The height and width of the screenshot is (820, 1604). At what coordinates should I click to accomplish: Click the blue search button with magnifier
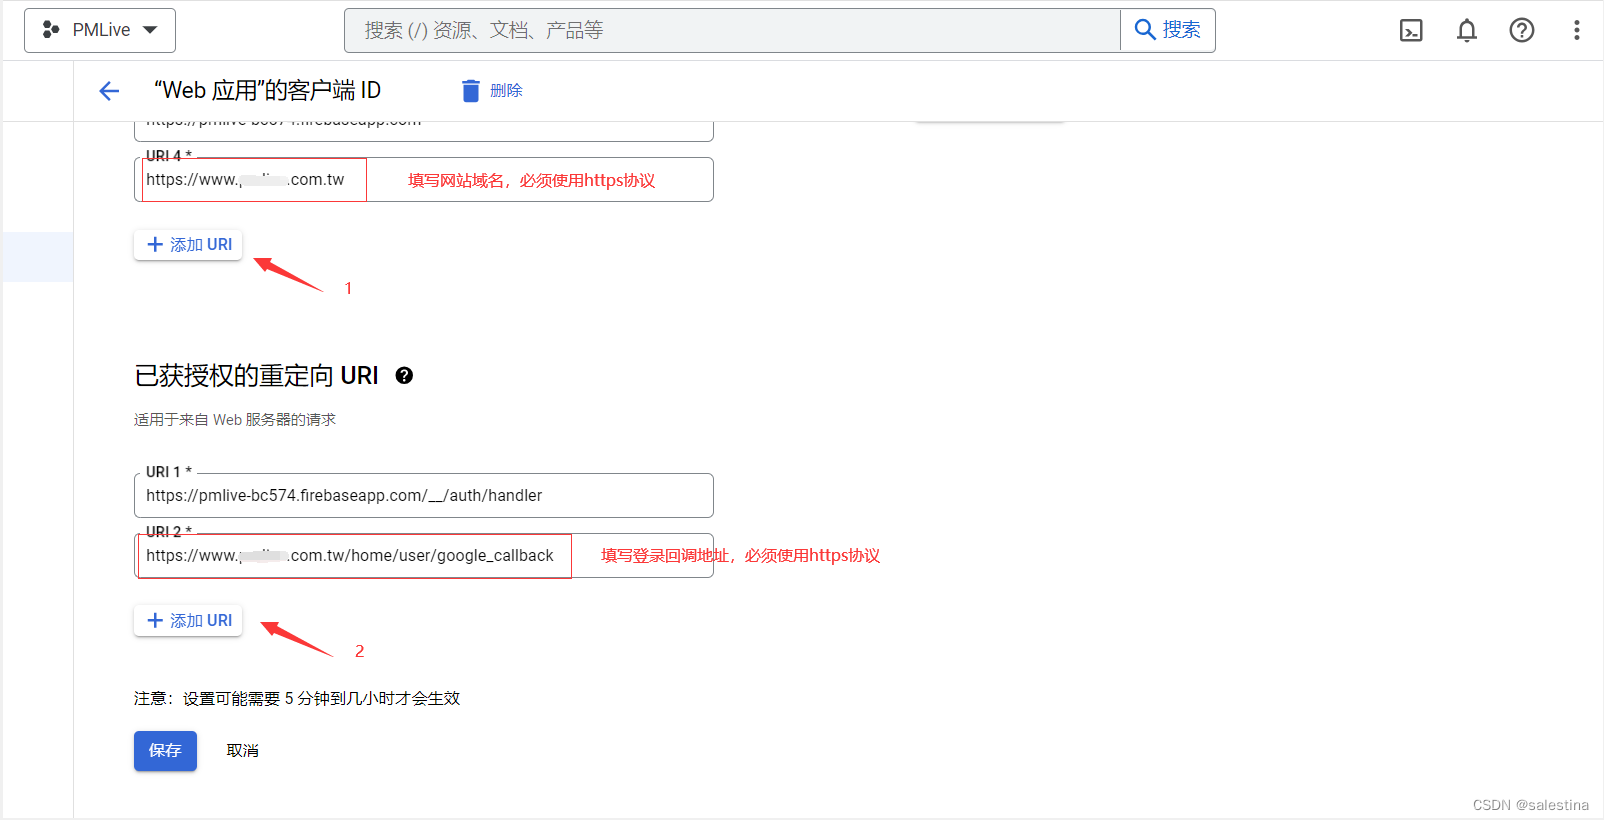[1167, 30]
